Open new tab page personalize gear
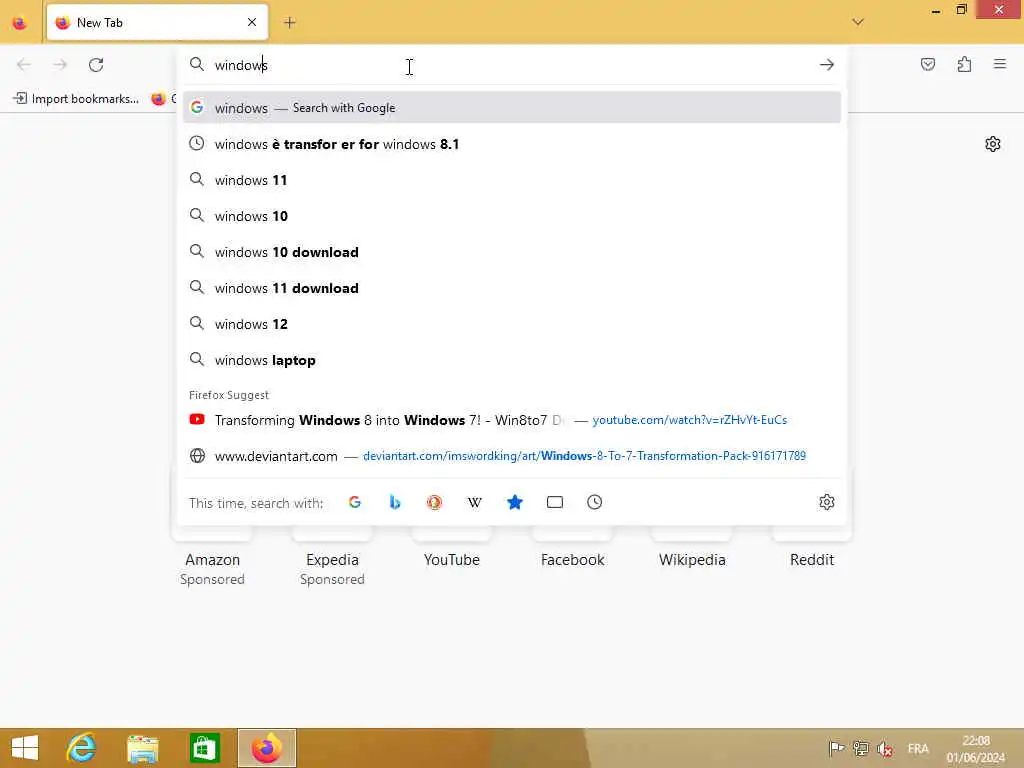 pos(993,144)
